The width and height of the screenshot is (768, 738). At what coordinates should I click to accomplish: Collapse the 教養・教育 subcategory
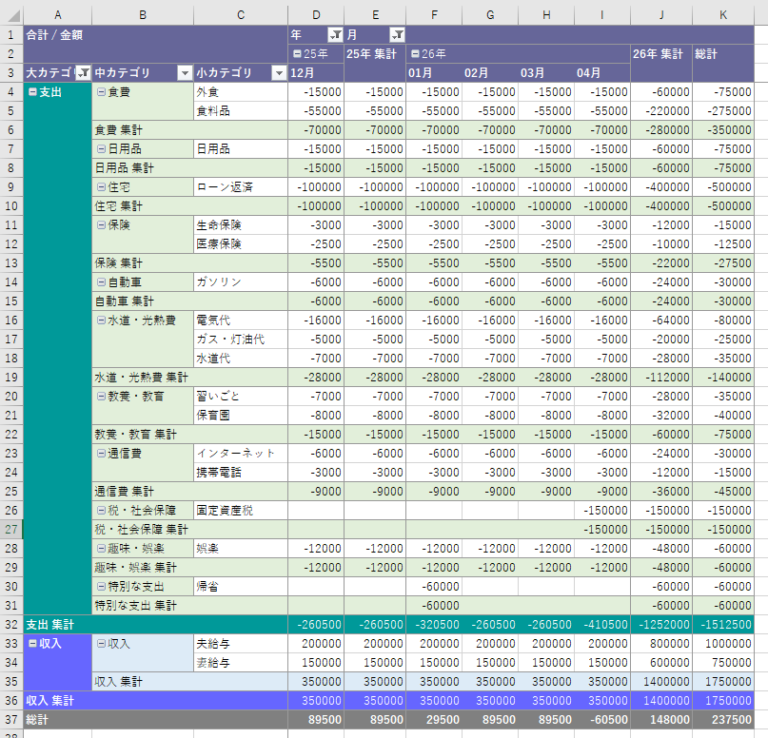(x=101, y=396)
